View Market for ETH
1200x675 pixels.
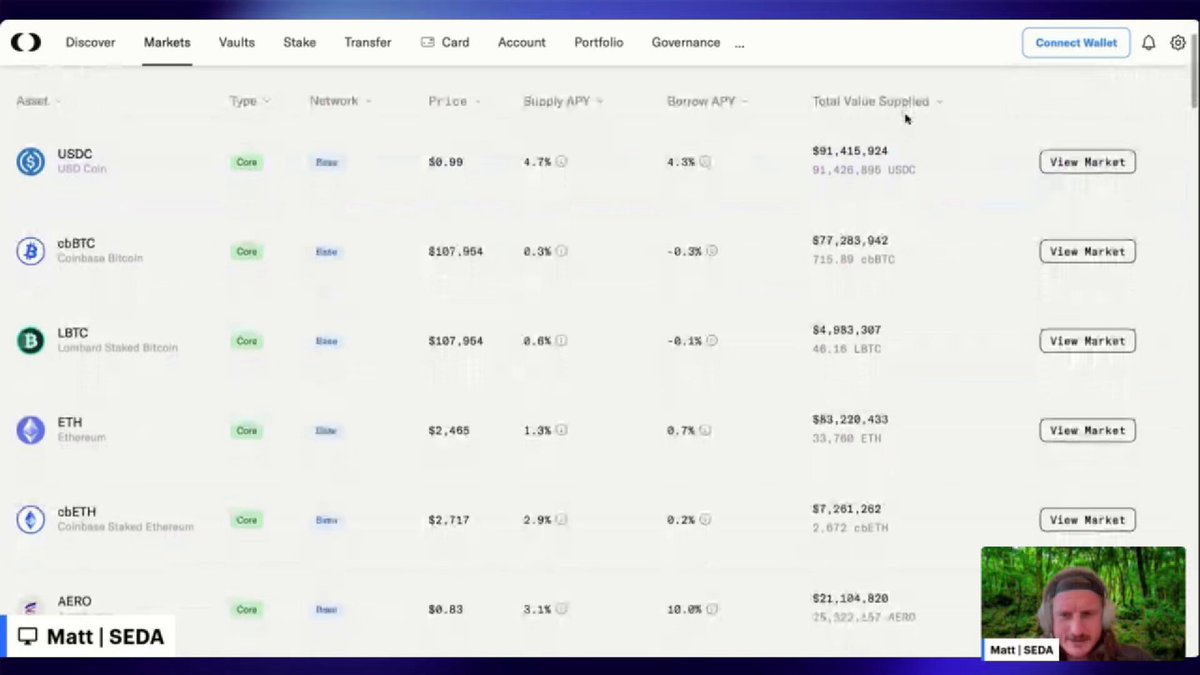pos(1087,431)
